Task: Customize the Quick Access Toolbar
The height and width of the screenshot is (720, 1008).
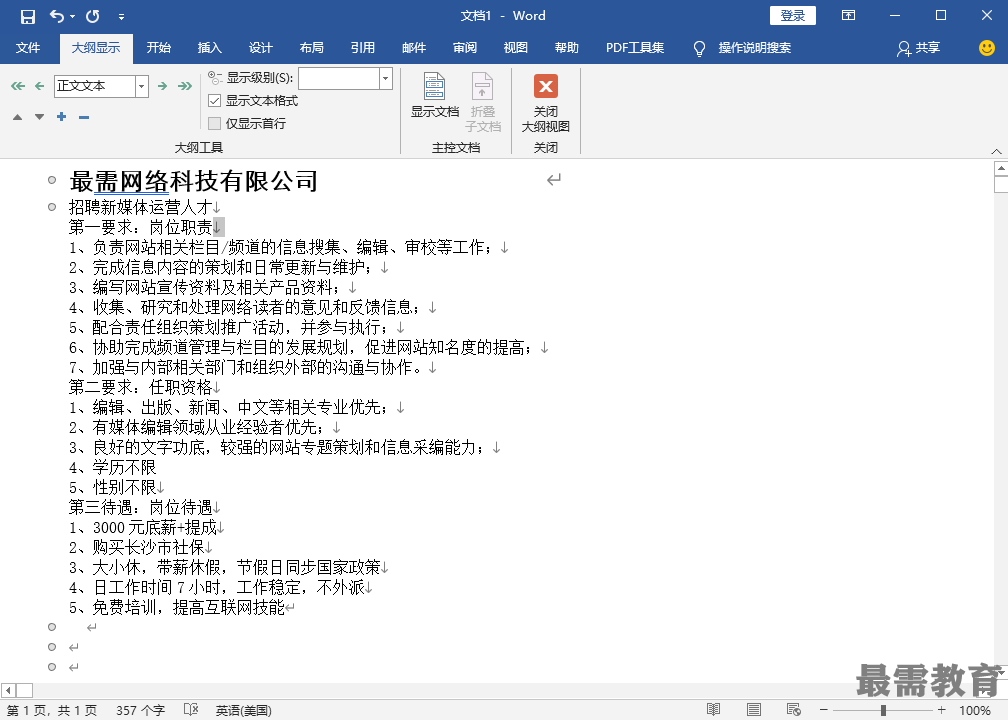Action: (x=122, y=17)
